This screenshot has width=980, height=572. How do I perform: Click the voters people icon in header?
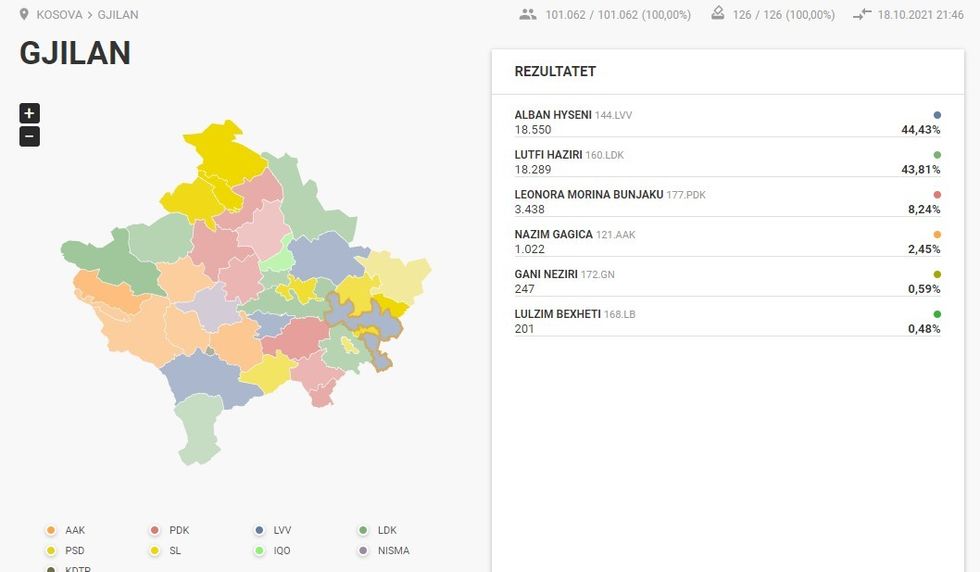pos(527,15)
